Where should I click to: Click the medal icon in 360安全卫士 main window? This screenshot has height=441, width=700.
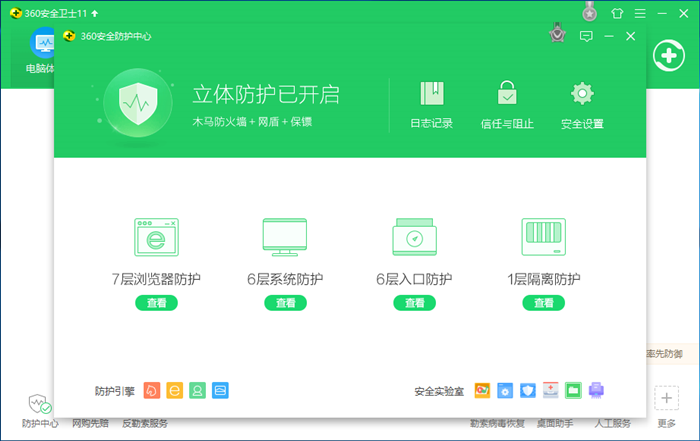point(590,12)
